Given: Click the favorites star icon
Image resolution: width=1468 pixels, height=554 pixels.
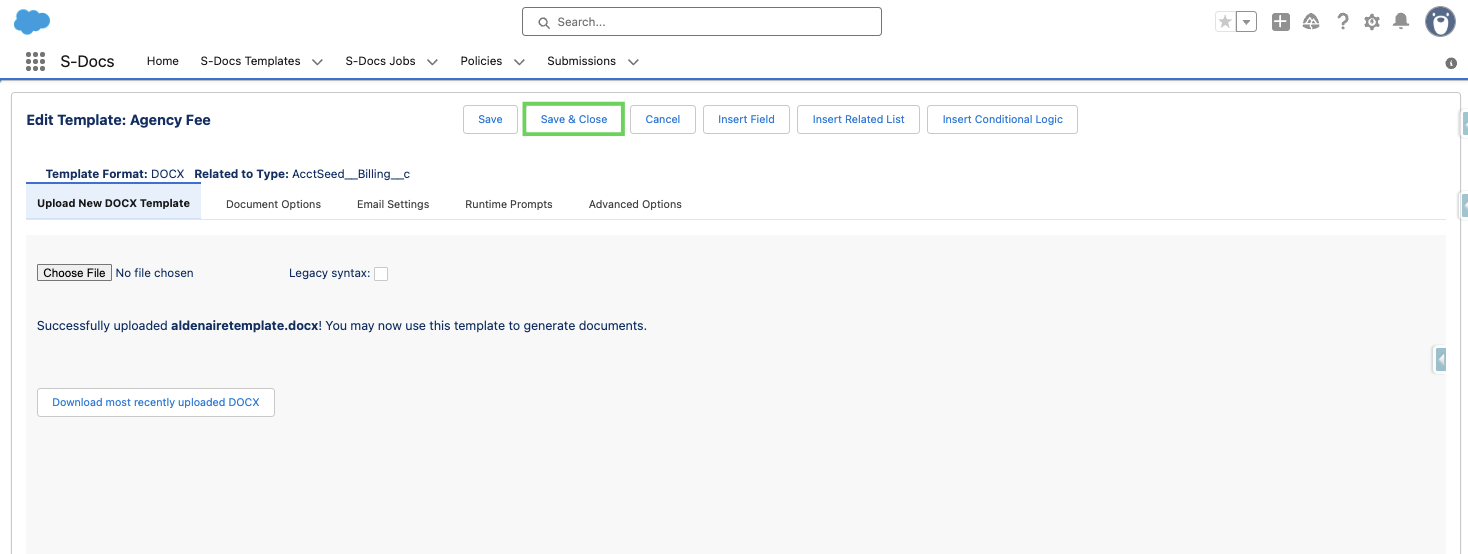Looking at the screenshot, I should pyautogui.click(x=1225, y=22).
